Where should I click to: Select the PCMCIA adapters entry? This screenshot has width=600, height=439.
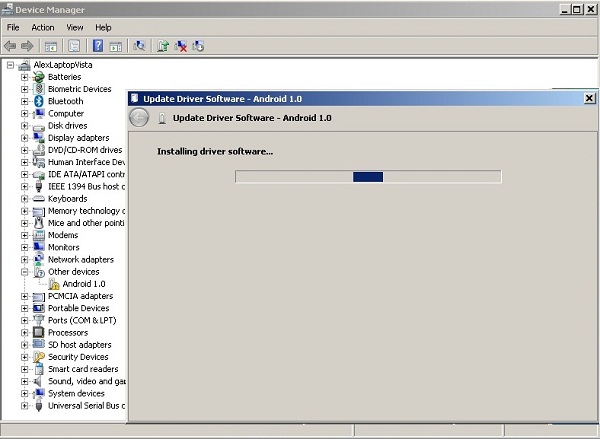(x=80, y=296)
